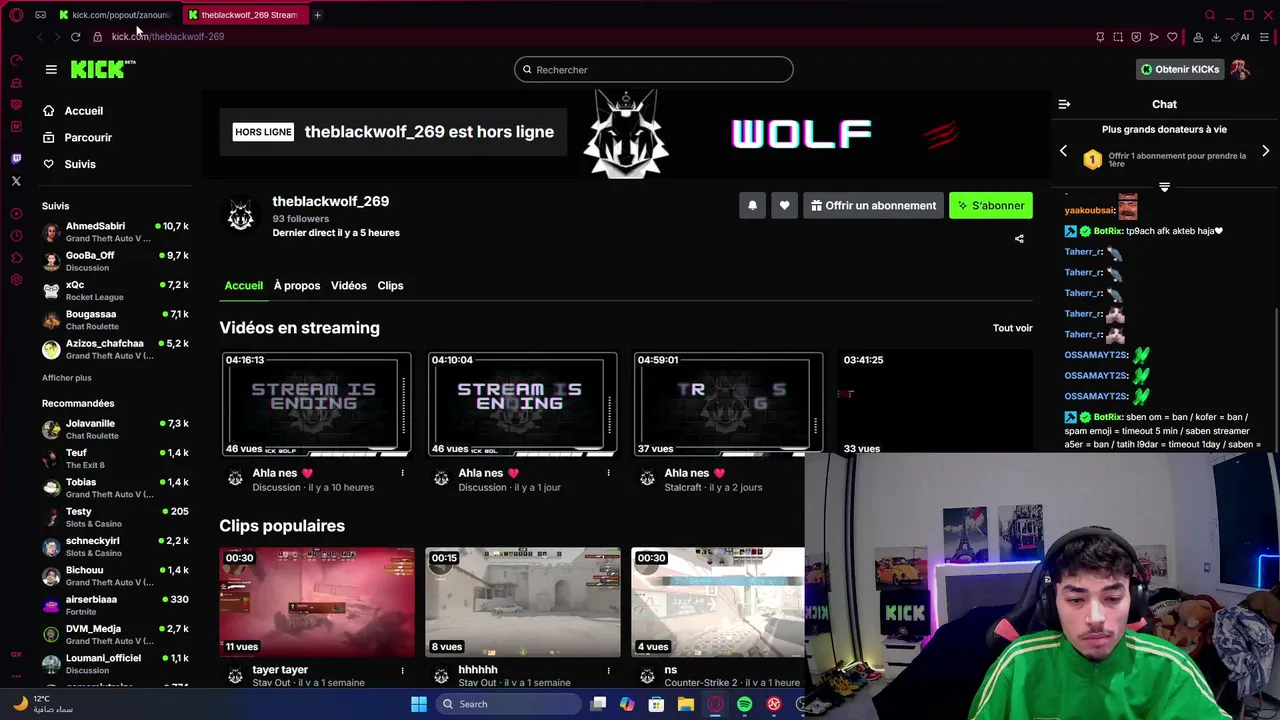Click the X icon in Opera sidebar
Viewport: 1280px width, 720px height.
[16, 181]
